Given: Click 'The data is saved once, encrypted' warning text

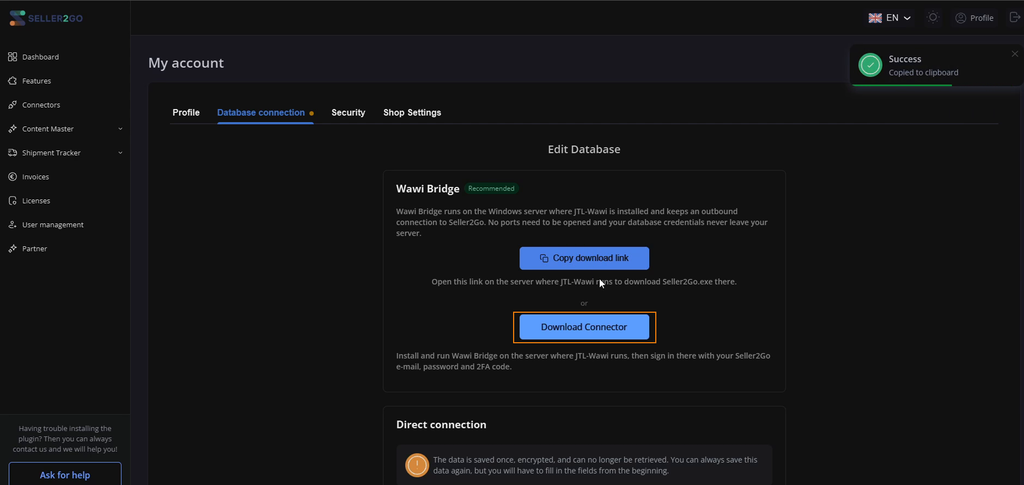Looking at the screenshot, I should (596, 465).
